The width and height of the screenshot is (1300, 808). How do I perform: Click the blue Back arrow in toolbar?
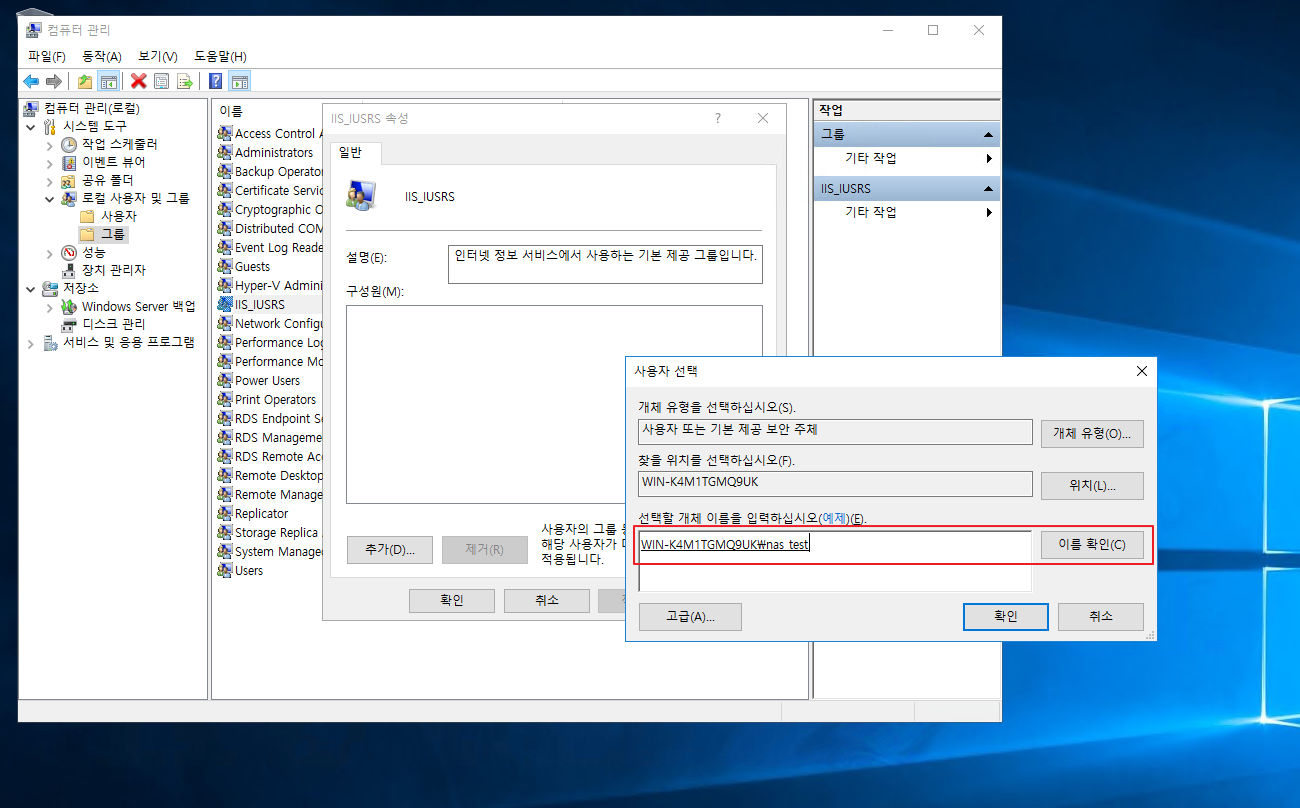pos(31,81)
